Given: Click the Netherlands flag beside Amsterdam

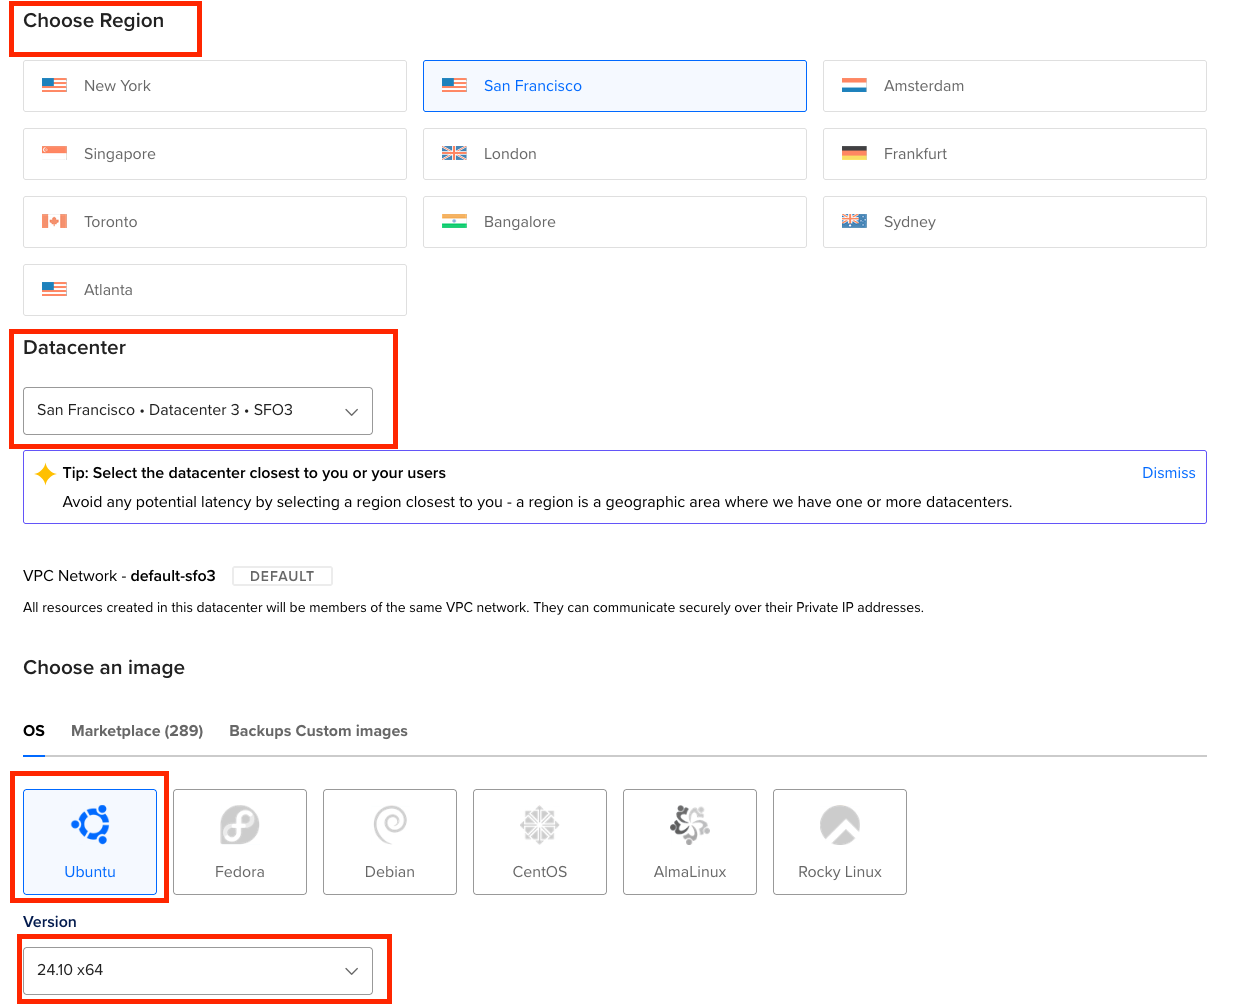Looking at the screenshot, I should [x=854, y=86].
